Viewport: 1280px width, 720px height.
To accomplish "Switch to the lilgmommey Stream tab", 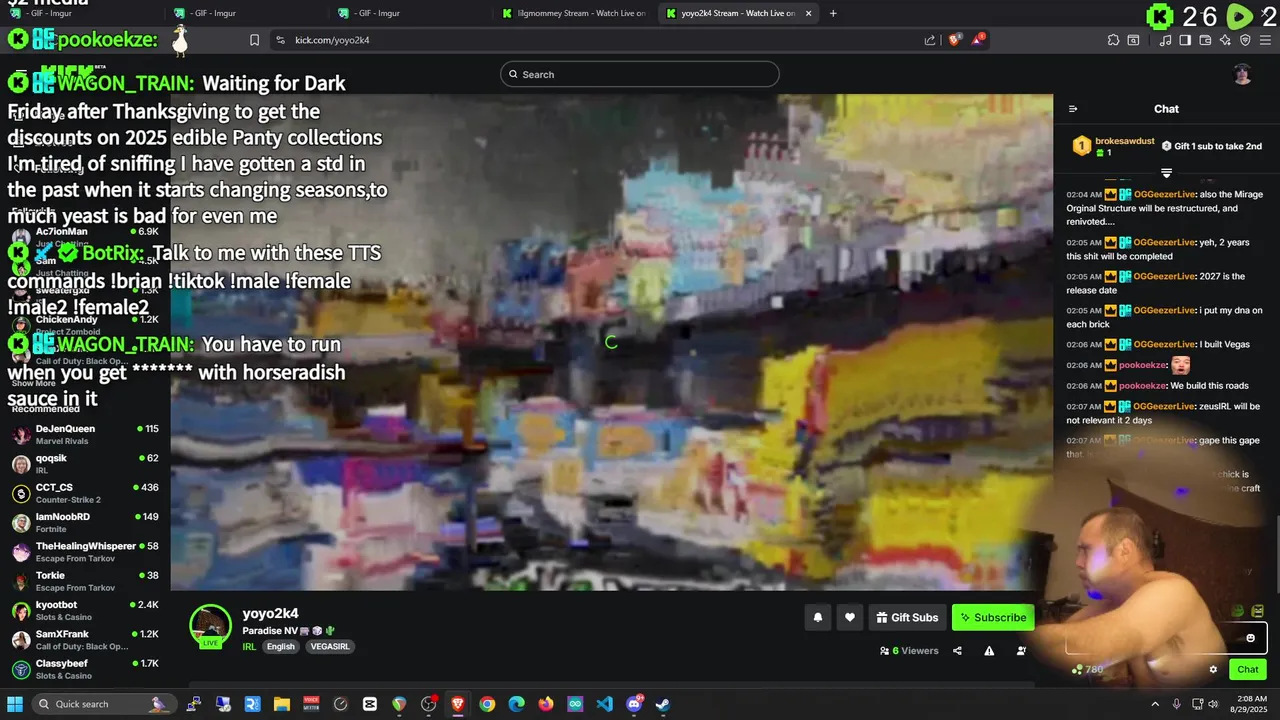I will tap(575, 13).
